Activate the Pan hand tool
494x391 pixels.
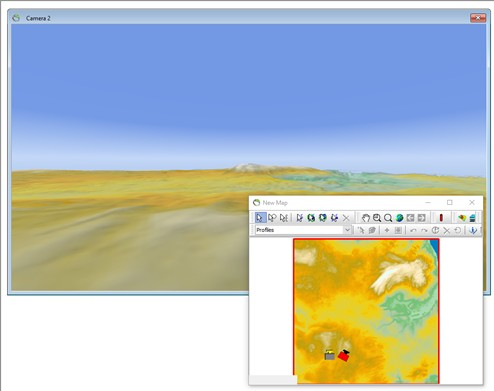click(366, 218)
